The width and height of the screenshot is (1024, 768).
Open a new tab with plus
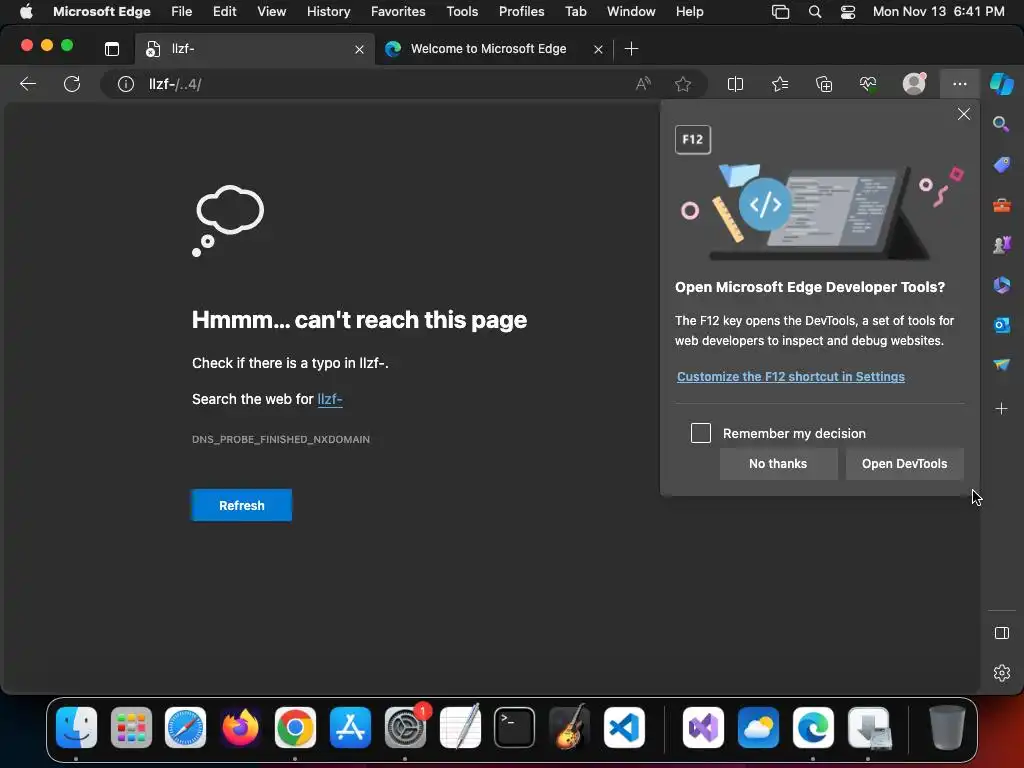point(632,48)
